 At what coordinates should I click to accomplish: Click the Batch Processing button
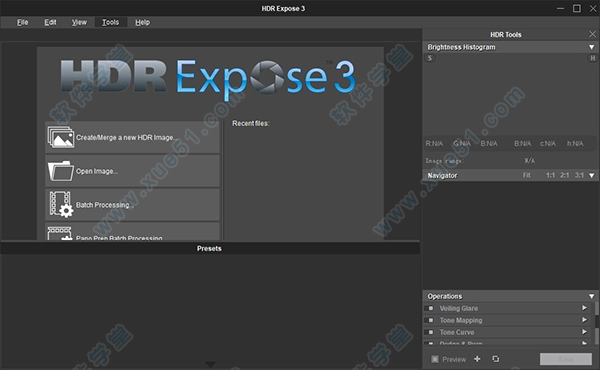pos(132,205)
